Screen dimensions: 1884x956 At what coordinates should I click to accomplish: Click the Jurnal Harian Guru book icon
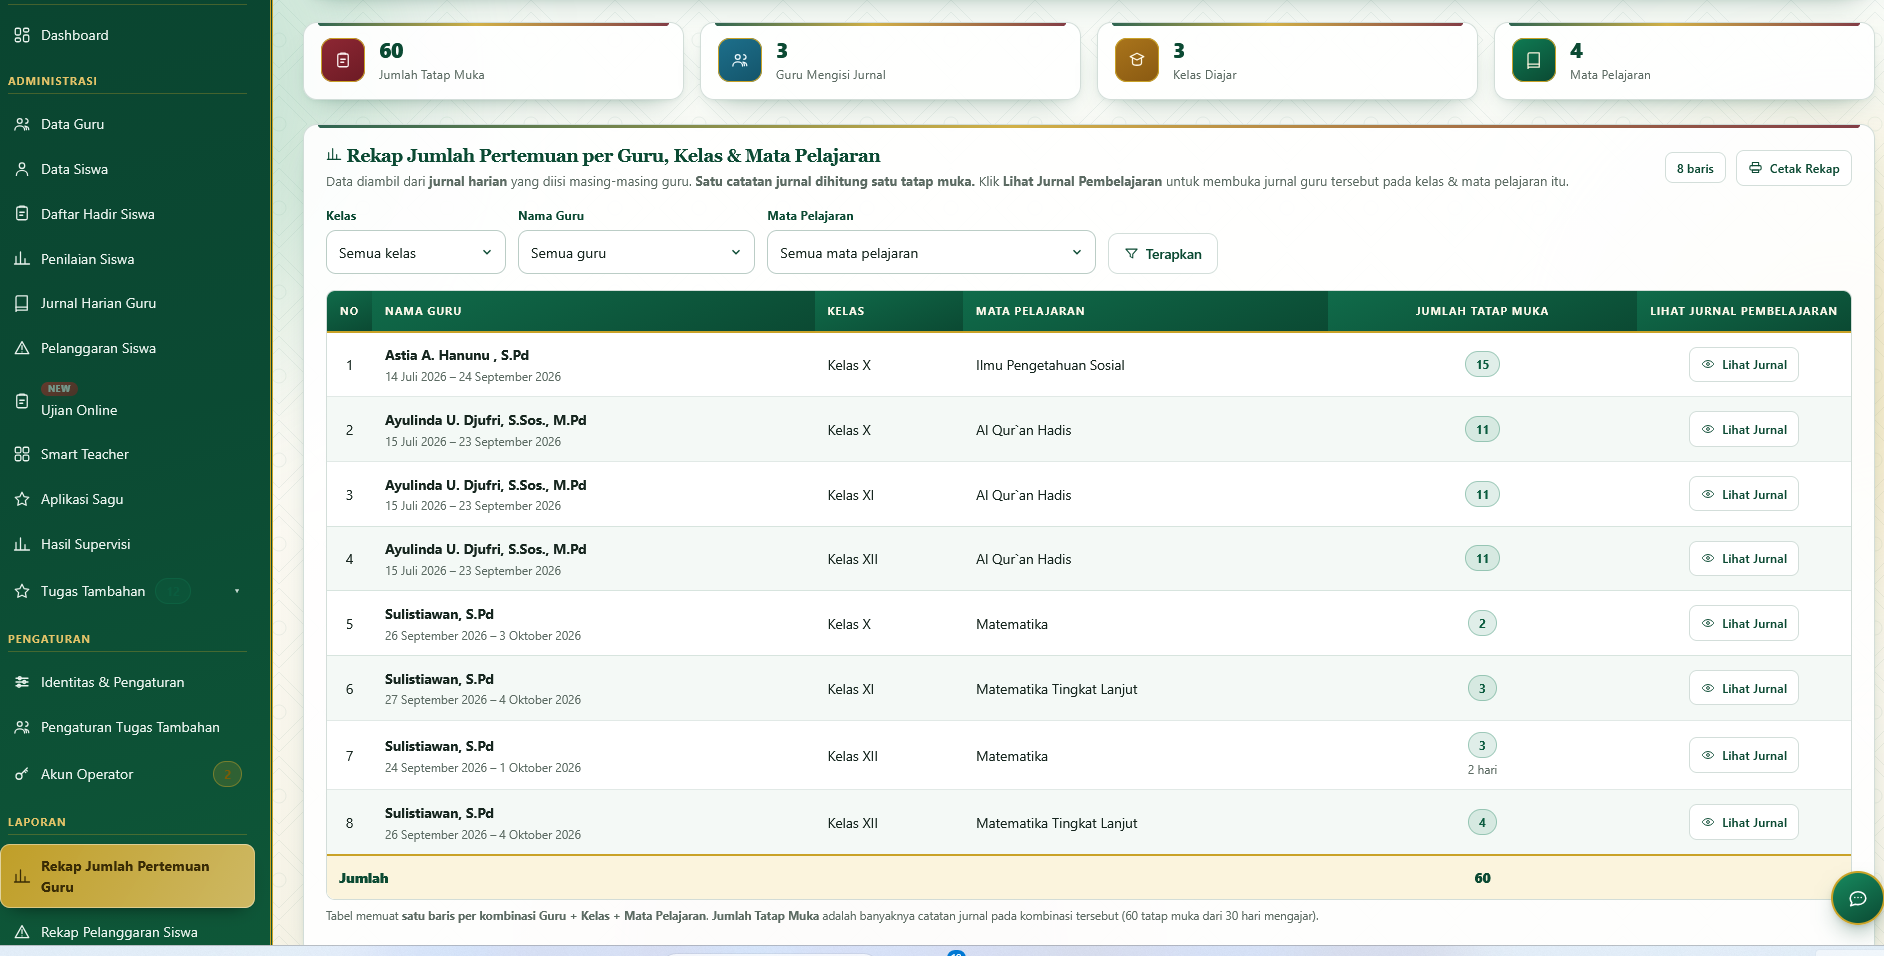tap(22, 303)
